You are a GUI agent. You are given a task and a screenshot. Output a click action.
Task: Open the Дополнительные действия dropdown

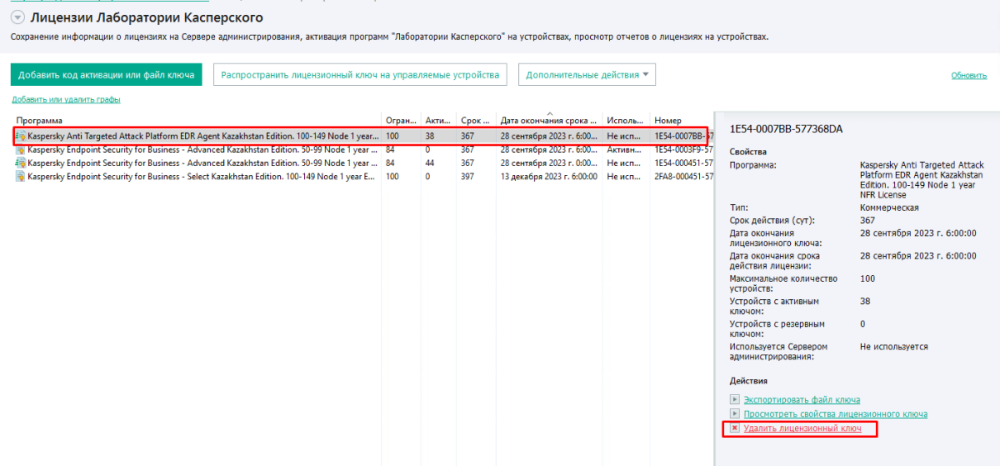[x=589, y=75]
